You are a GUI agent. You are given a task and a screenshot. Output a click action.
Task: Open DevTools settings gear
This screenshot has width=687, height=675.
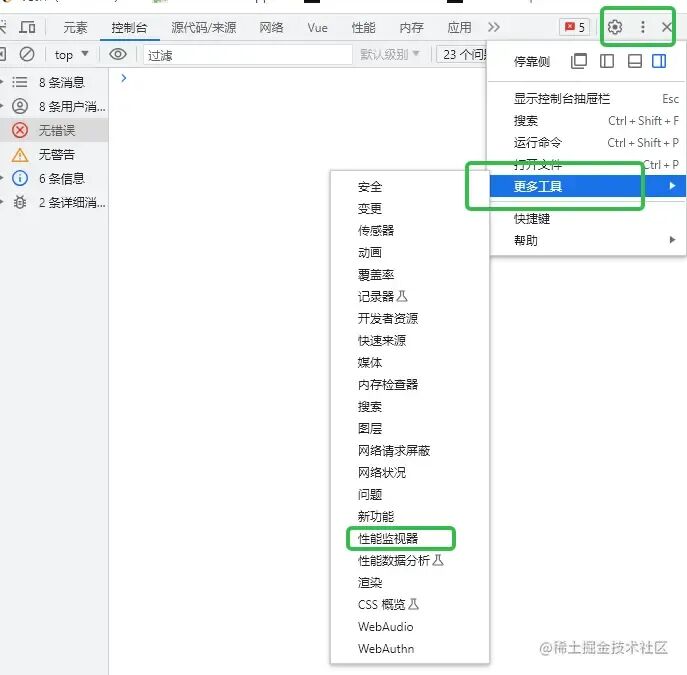(614, 27)
